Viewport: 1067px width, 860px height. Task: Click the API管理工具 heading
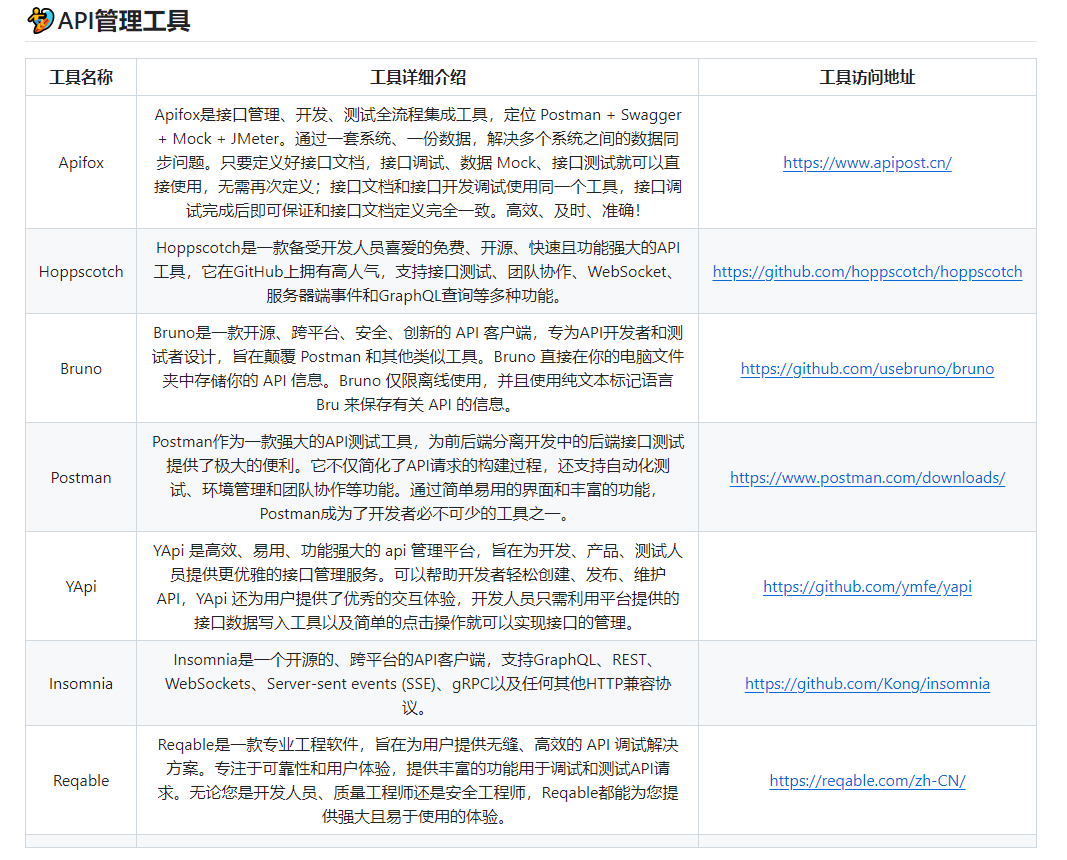click(x=124, y=21)
